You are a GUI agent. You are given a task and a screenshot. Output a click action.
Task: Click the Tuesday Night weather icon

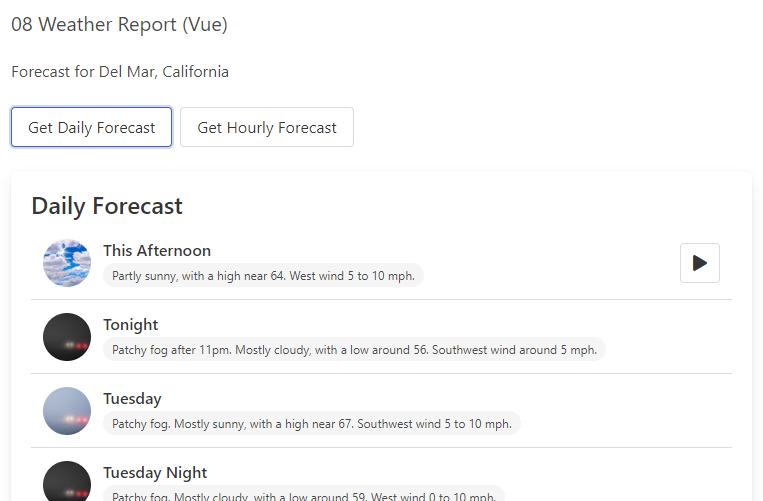67,482
